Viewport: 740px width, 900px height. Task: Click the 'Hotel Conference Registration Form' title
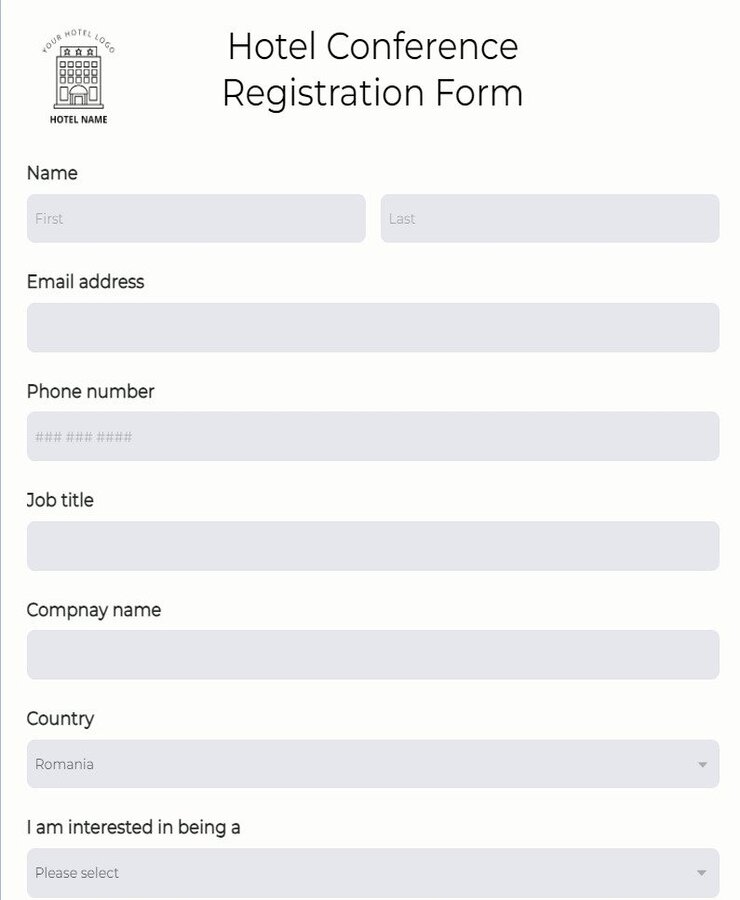(x=374, y=69)
